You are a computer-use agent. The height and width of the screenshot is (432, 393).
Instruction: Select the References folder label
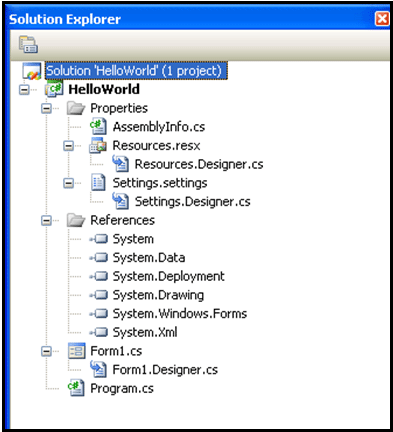pos(122,220)
